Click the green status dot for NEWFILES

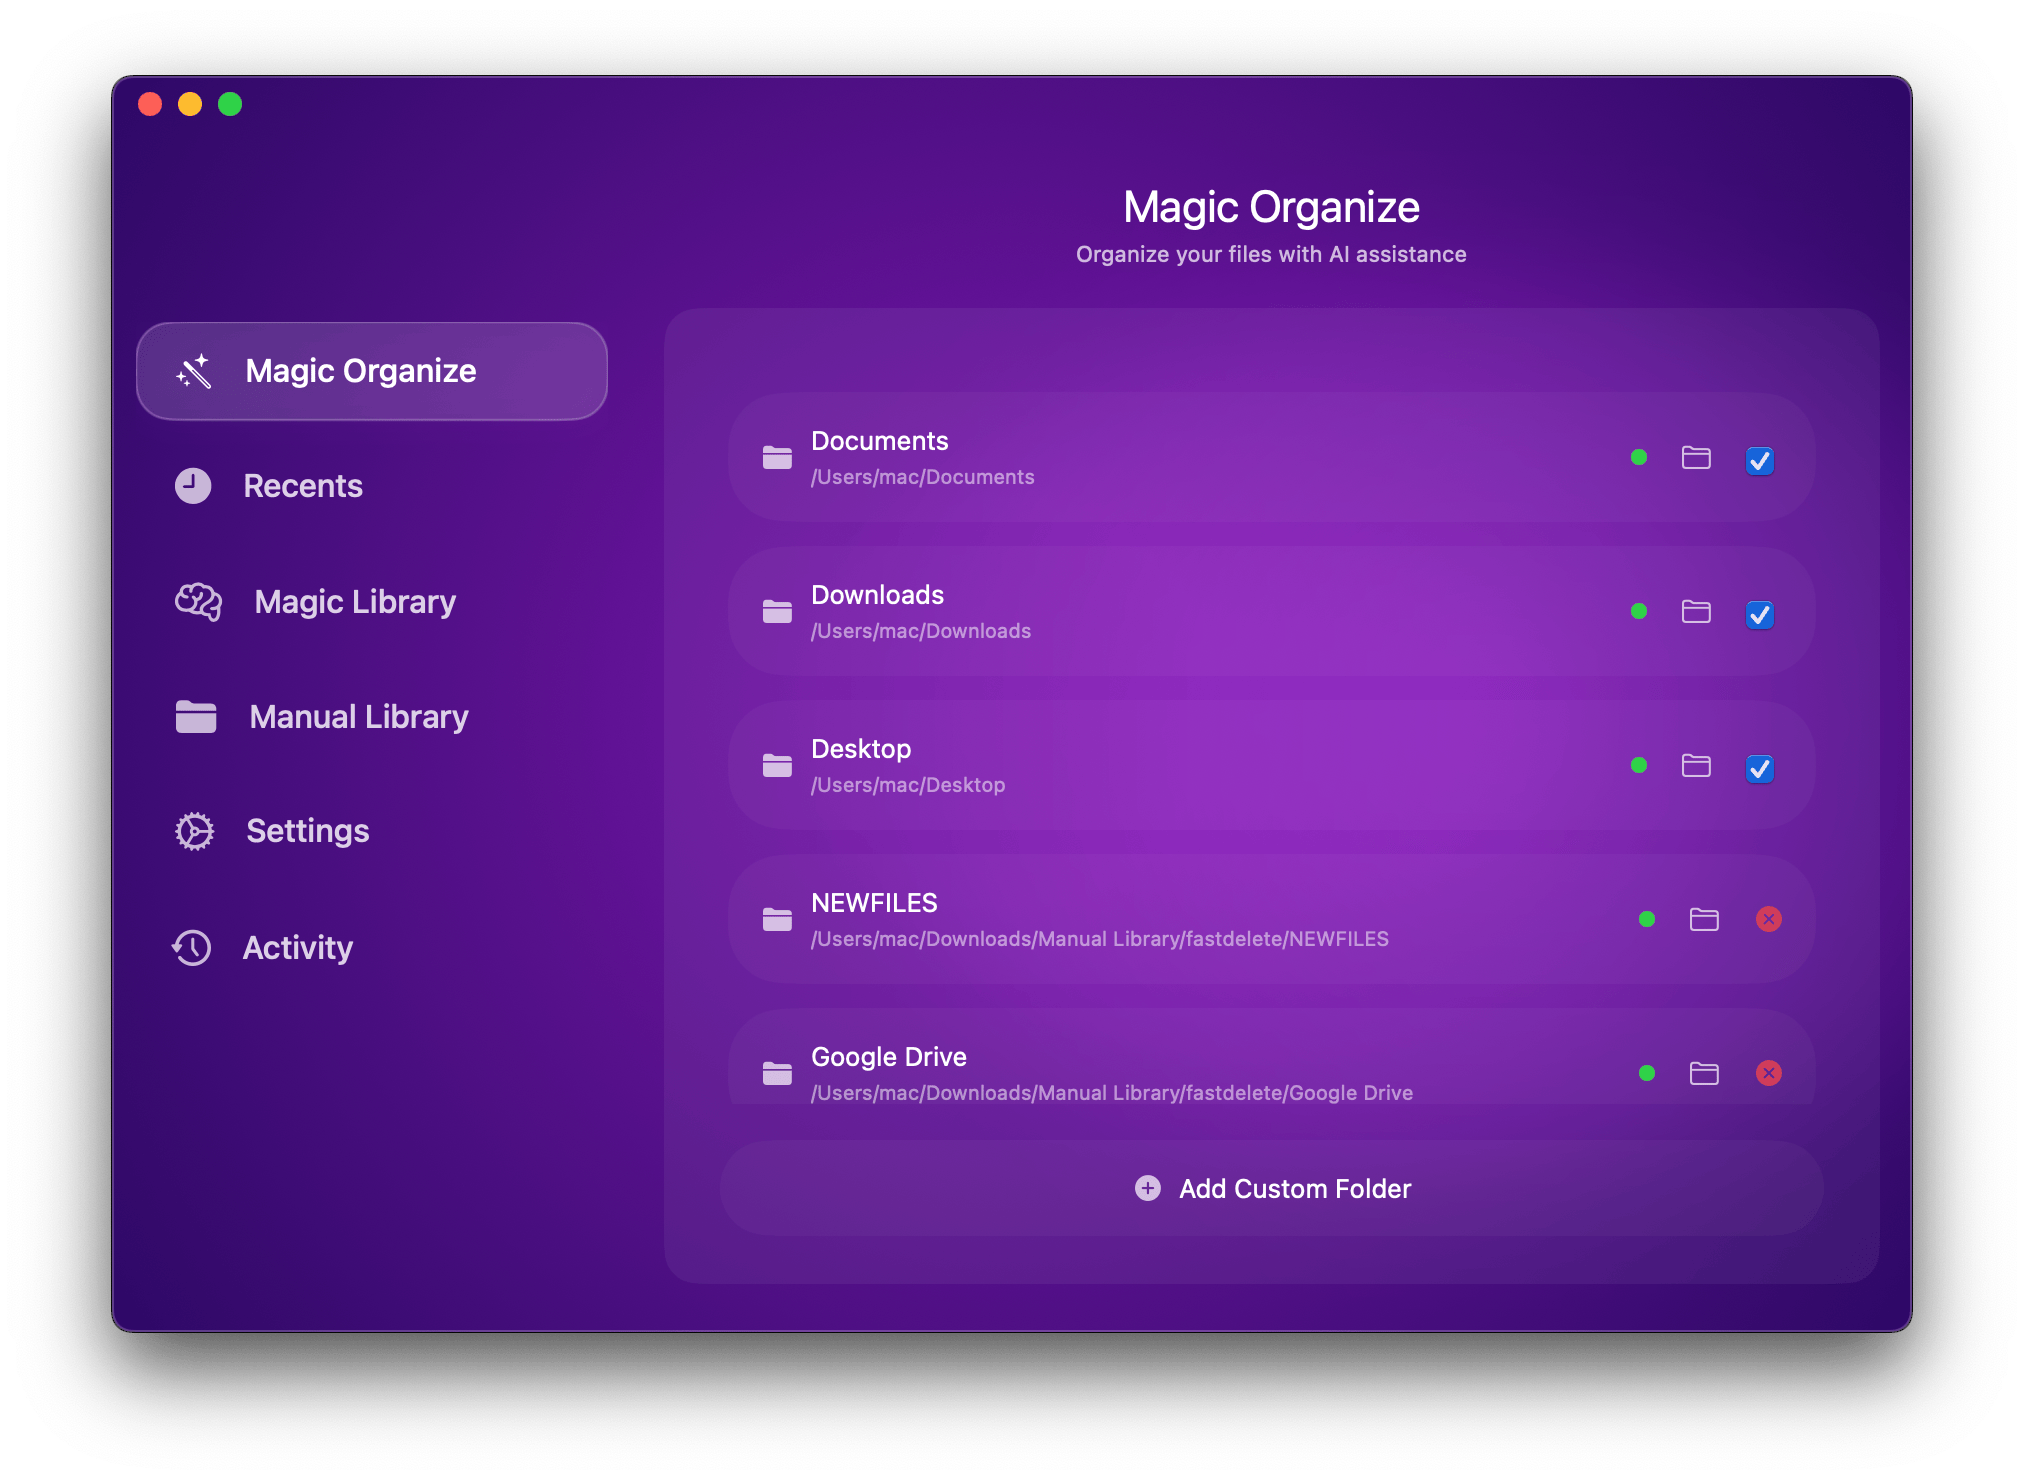tap(1647, 919)
